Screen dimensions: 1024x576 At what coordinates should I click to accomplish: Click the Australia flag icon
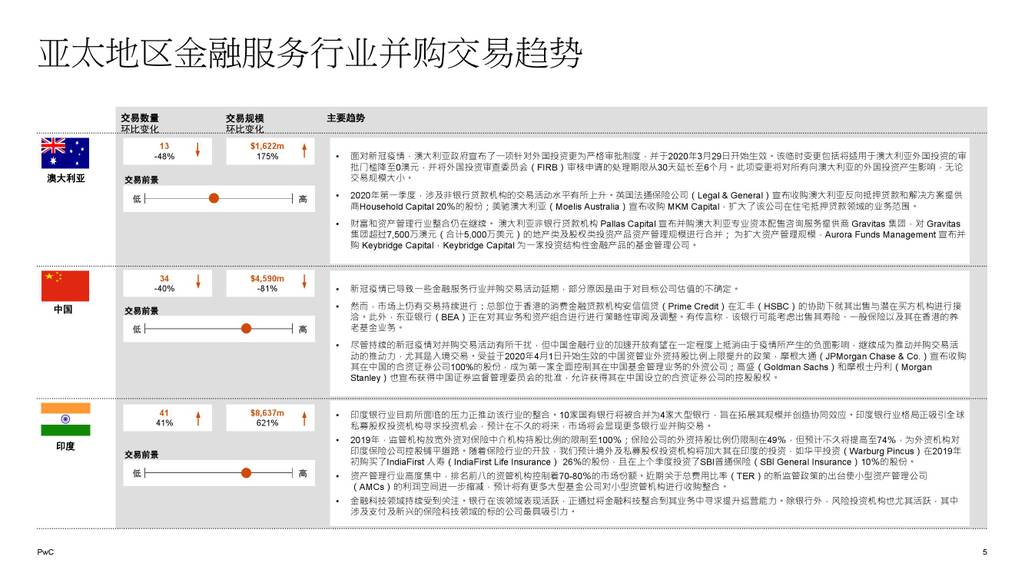pyautogui.click(x=65, y=153)
